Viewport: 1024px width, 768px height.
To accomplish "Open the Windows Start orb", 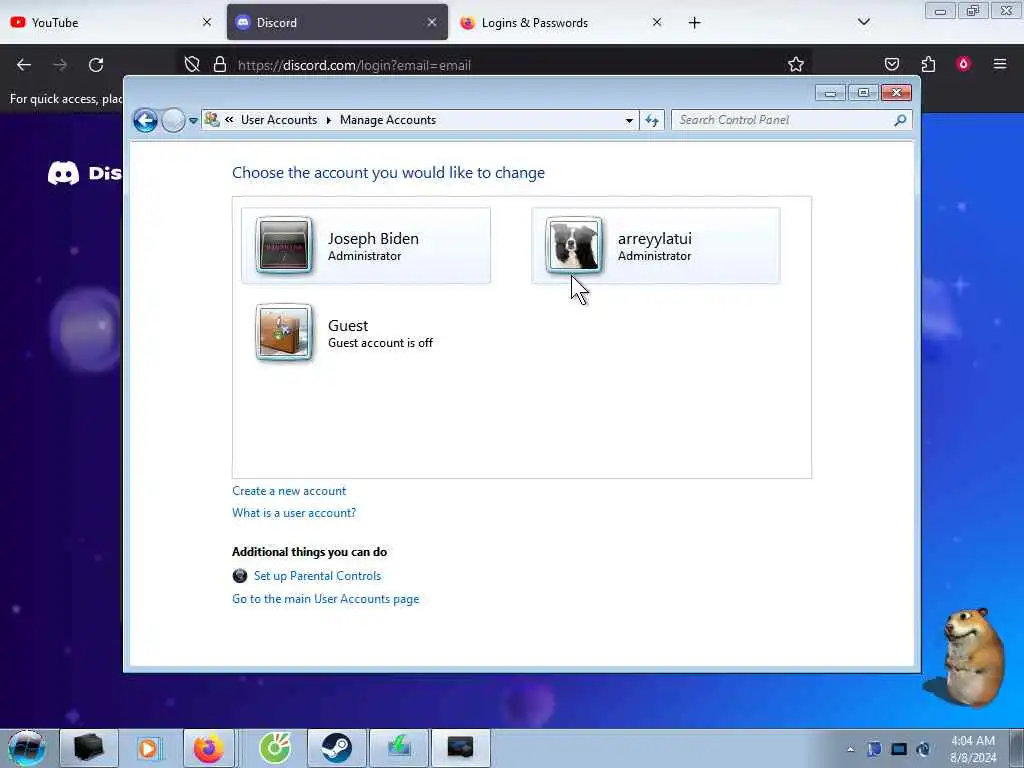I will click(x=27, y=748).
